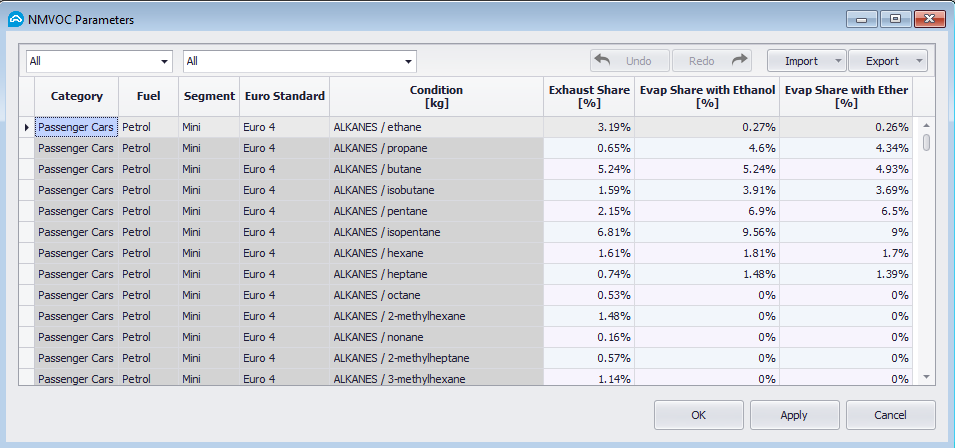The height and width of the screenshot is (448, 955).
Task: Maximize the NMVOC Parameters window
Action: (x=895, y=19)
